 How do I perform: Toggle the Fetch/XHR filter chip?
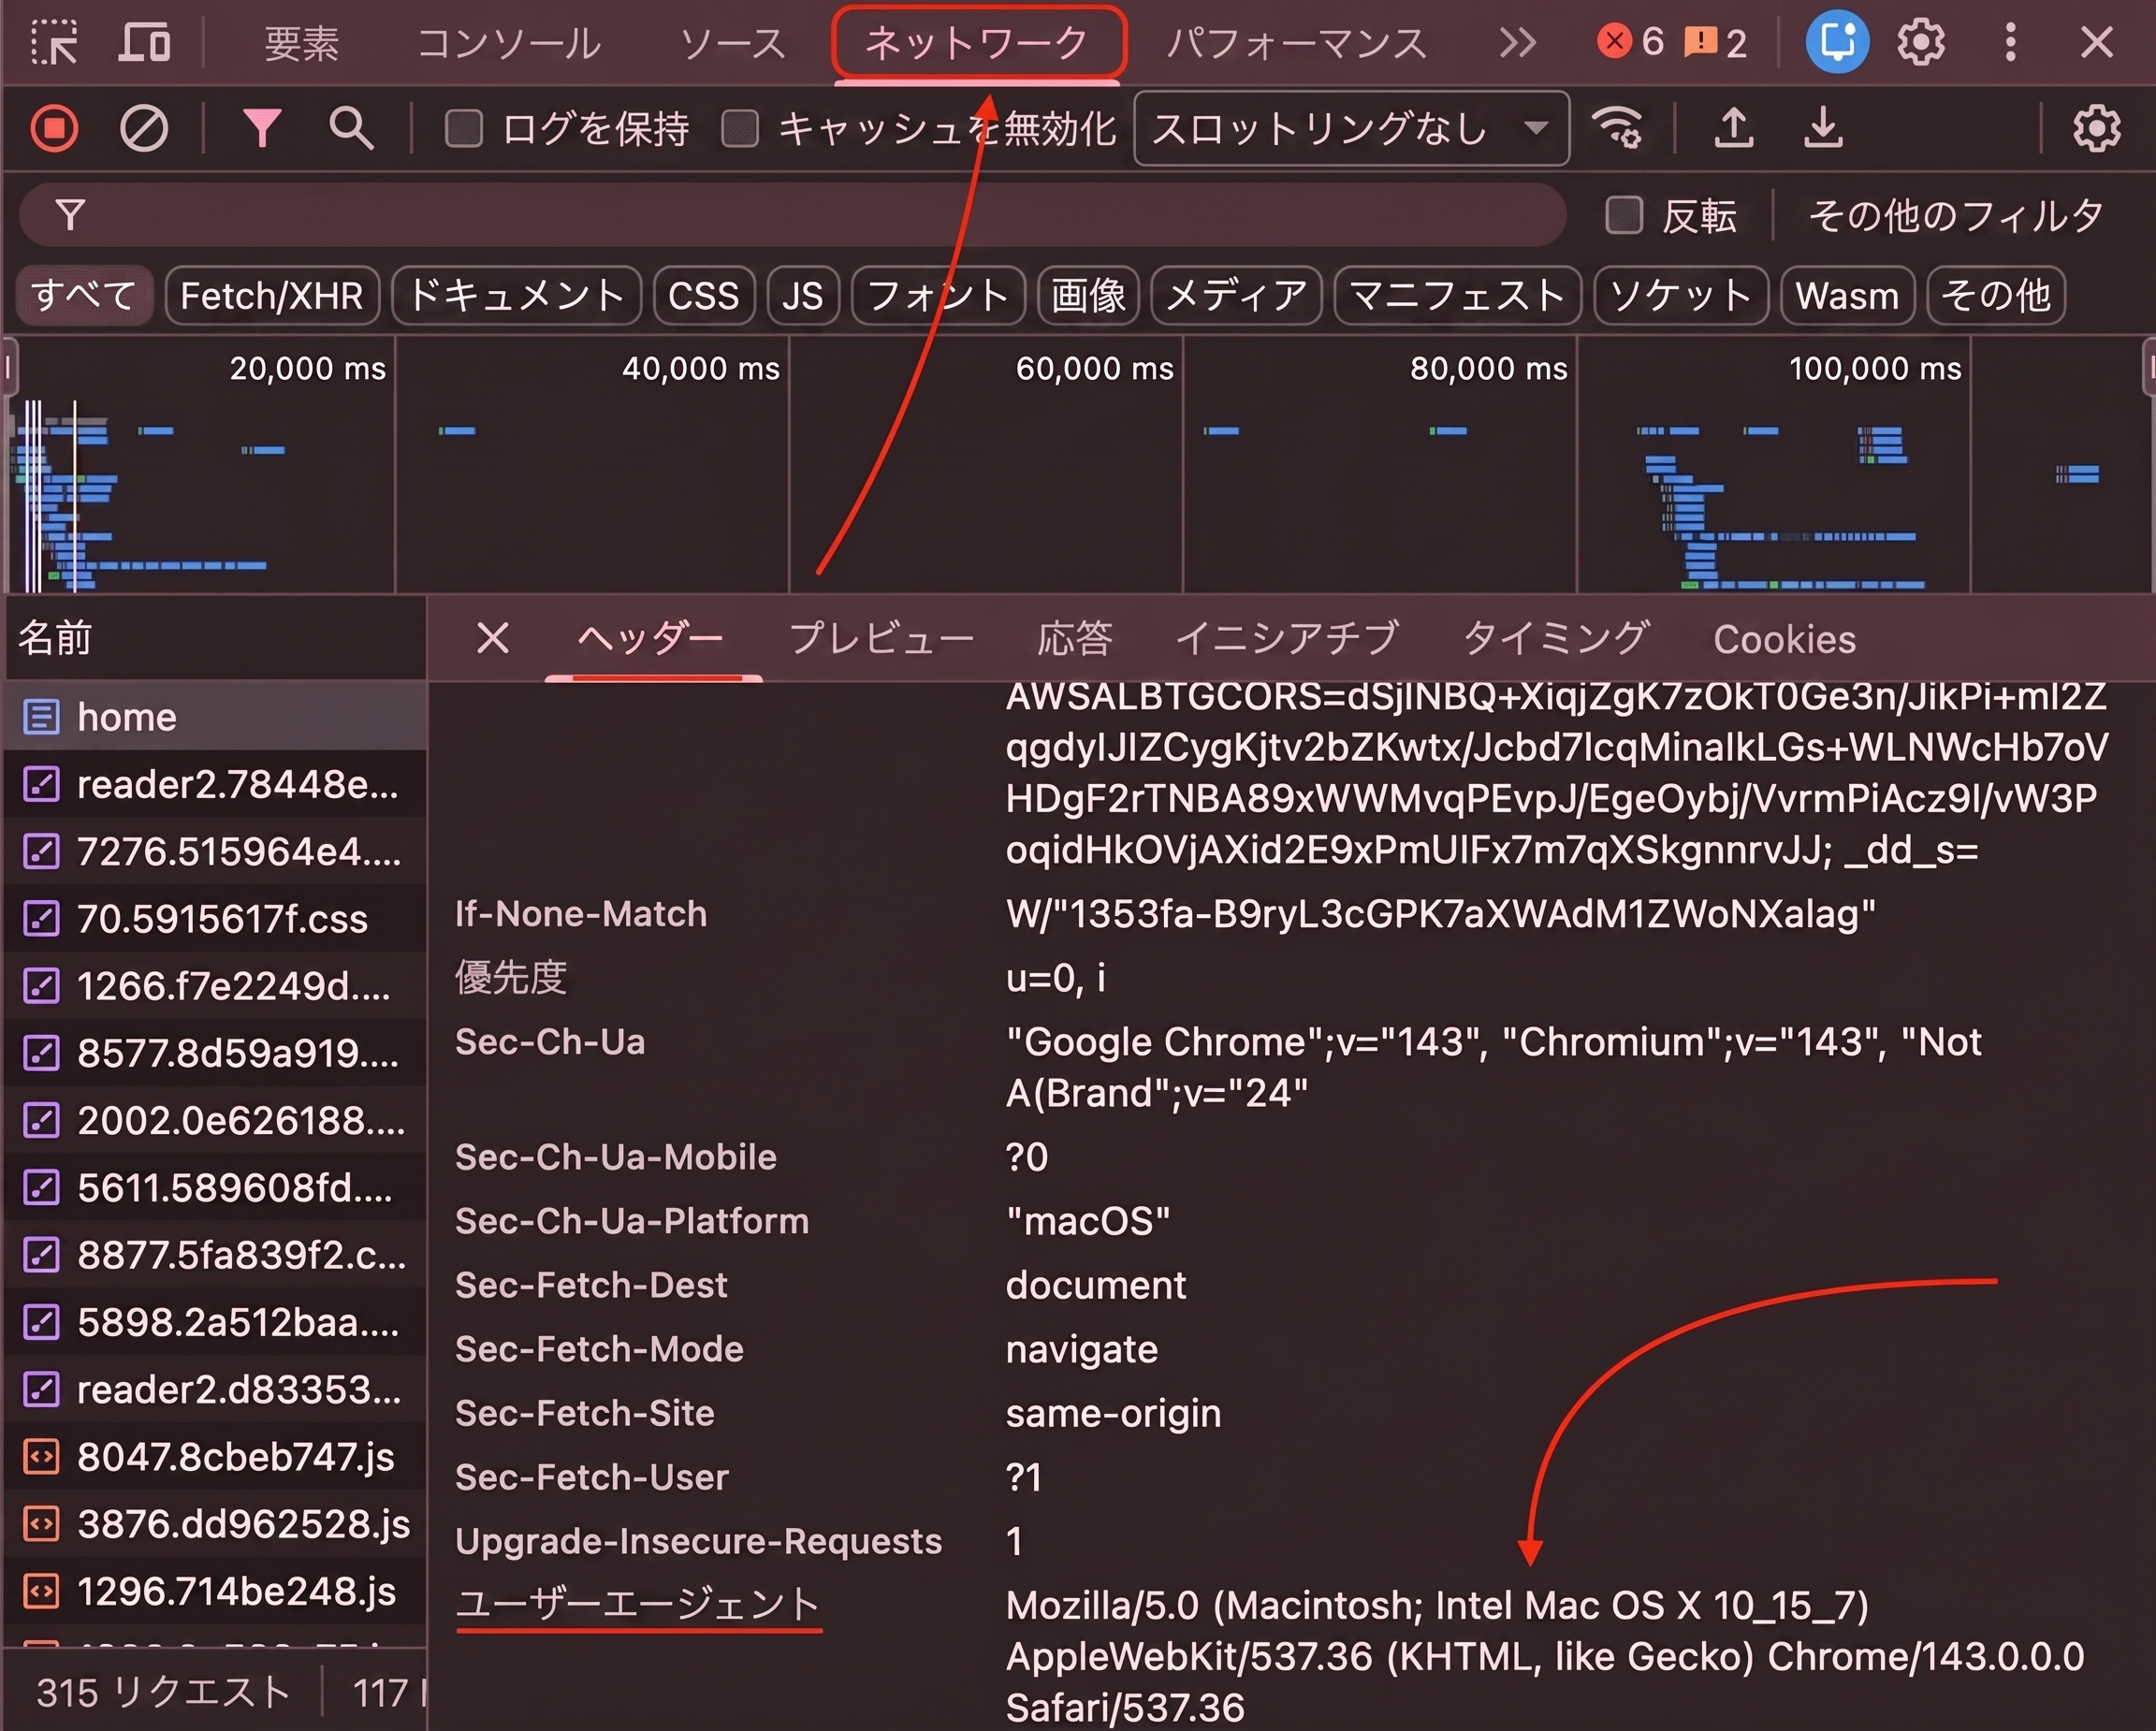[272, 295]
